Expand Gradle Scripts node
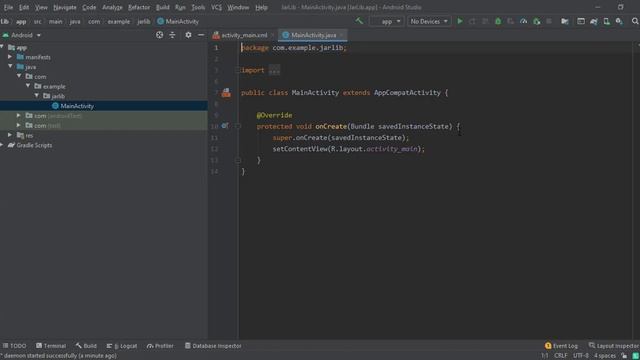 [2, 145]
